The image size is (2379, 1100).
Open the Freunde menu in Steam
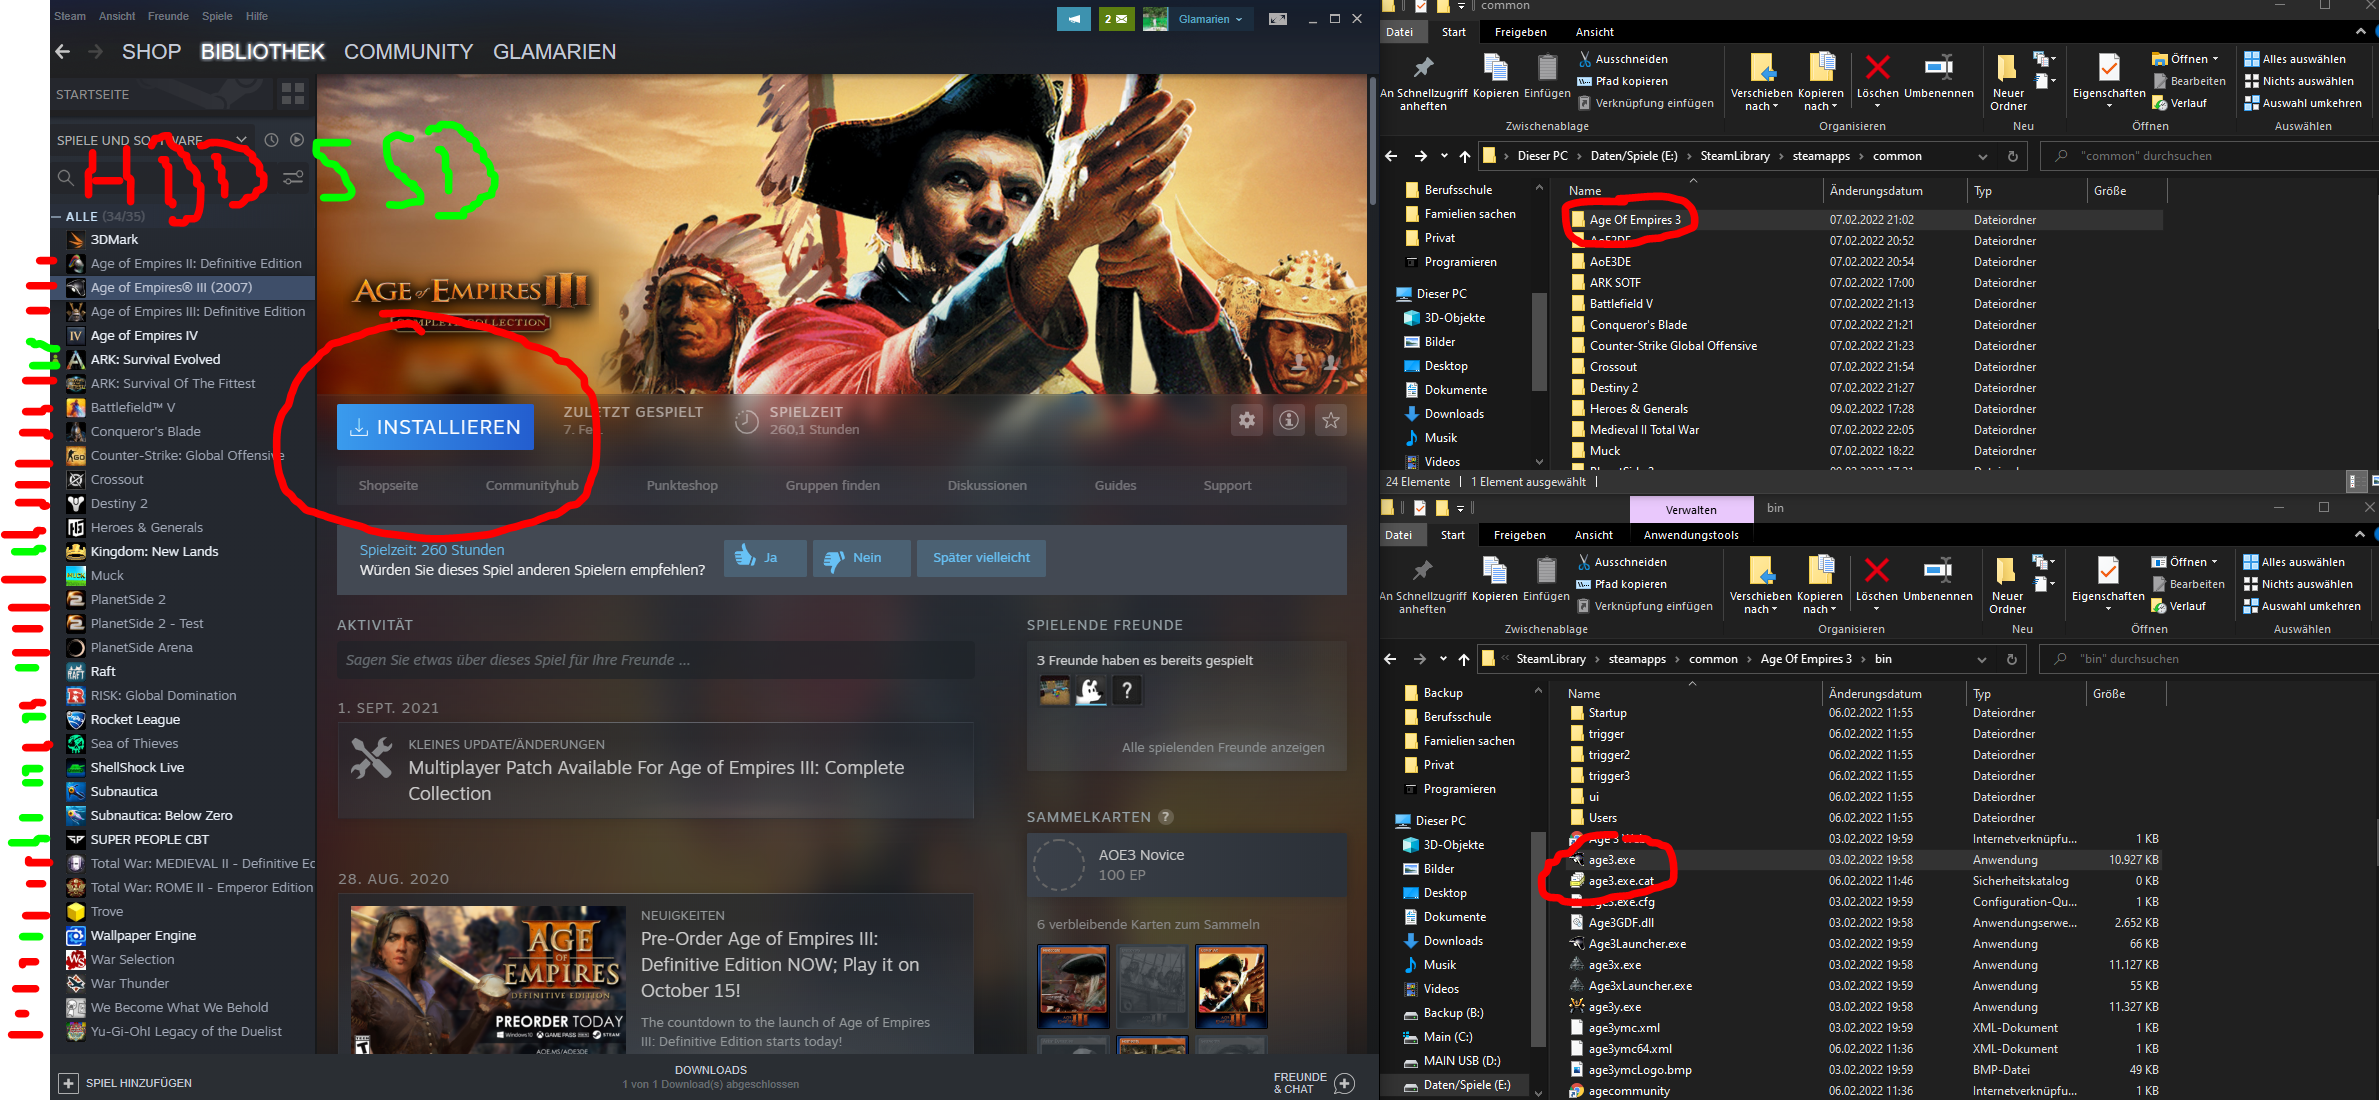[168, 16]
